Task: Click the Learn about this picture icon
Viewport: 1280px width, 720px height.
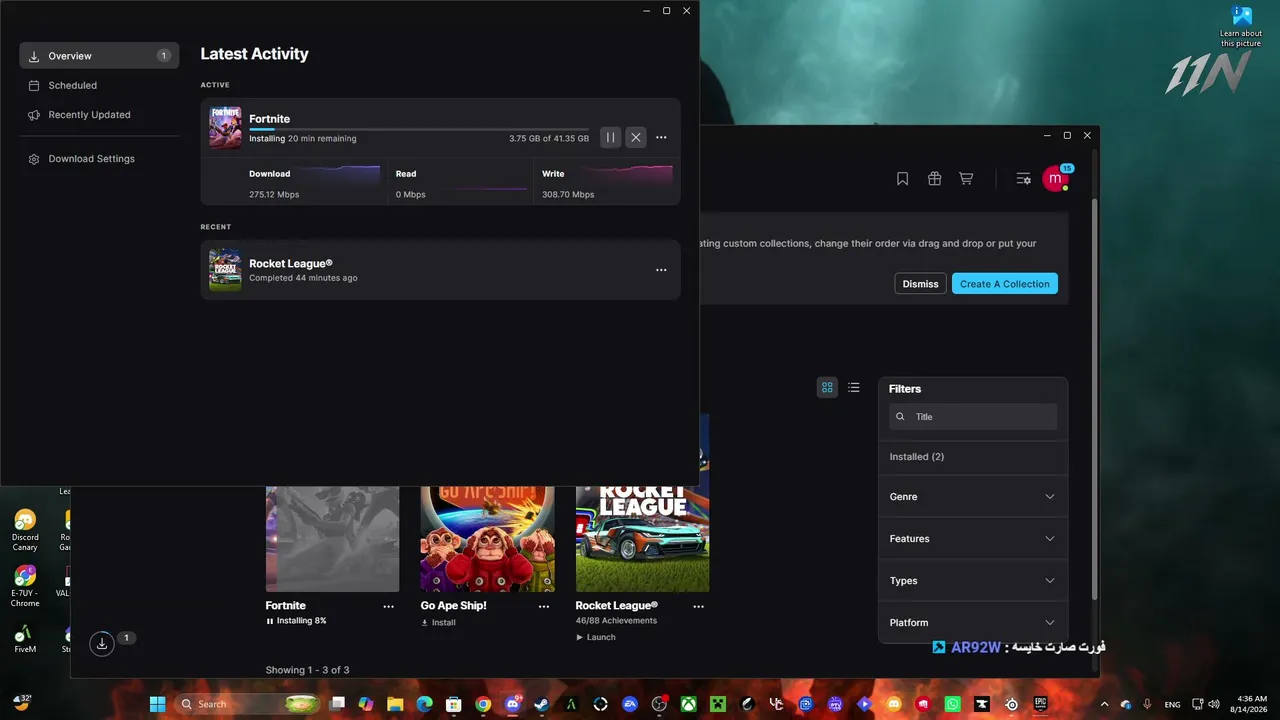Action: pyautogui.click(x=1241, y=27)
